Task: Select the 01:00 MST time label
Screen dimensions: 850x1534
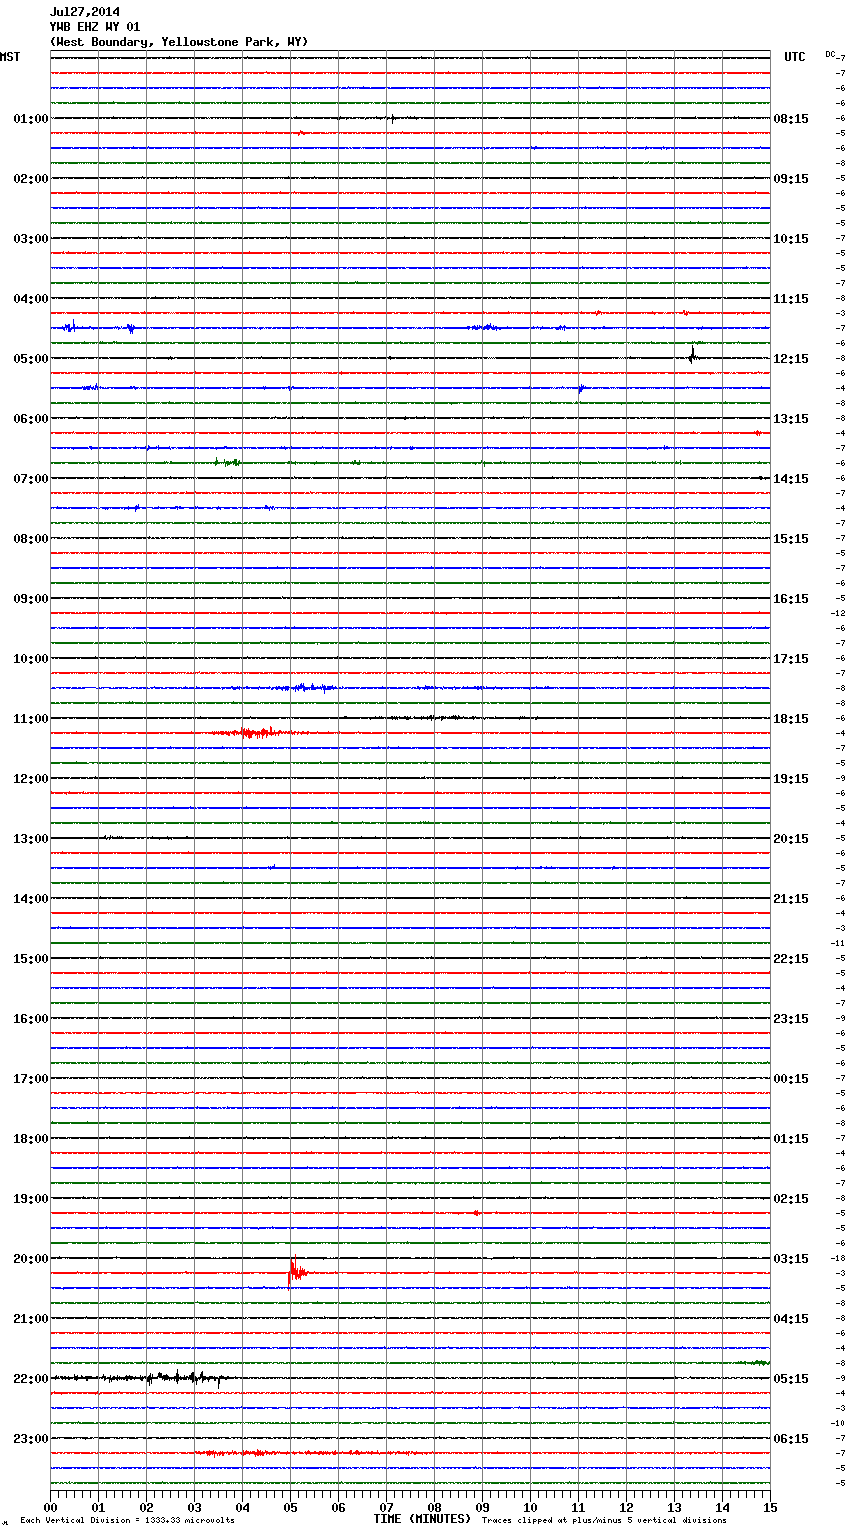Action: pyautogui.click(x=31, y=119)
